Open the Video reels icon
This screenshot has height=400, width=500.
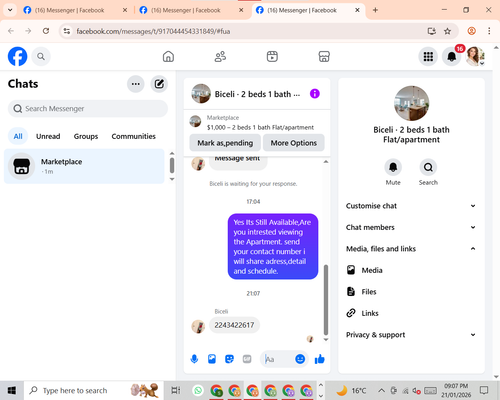(x=272, y=57)
